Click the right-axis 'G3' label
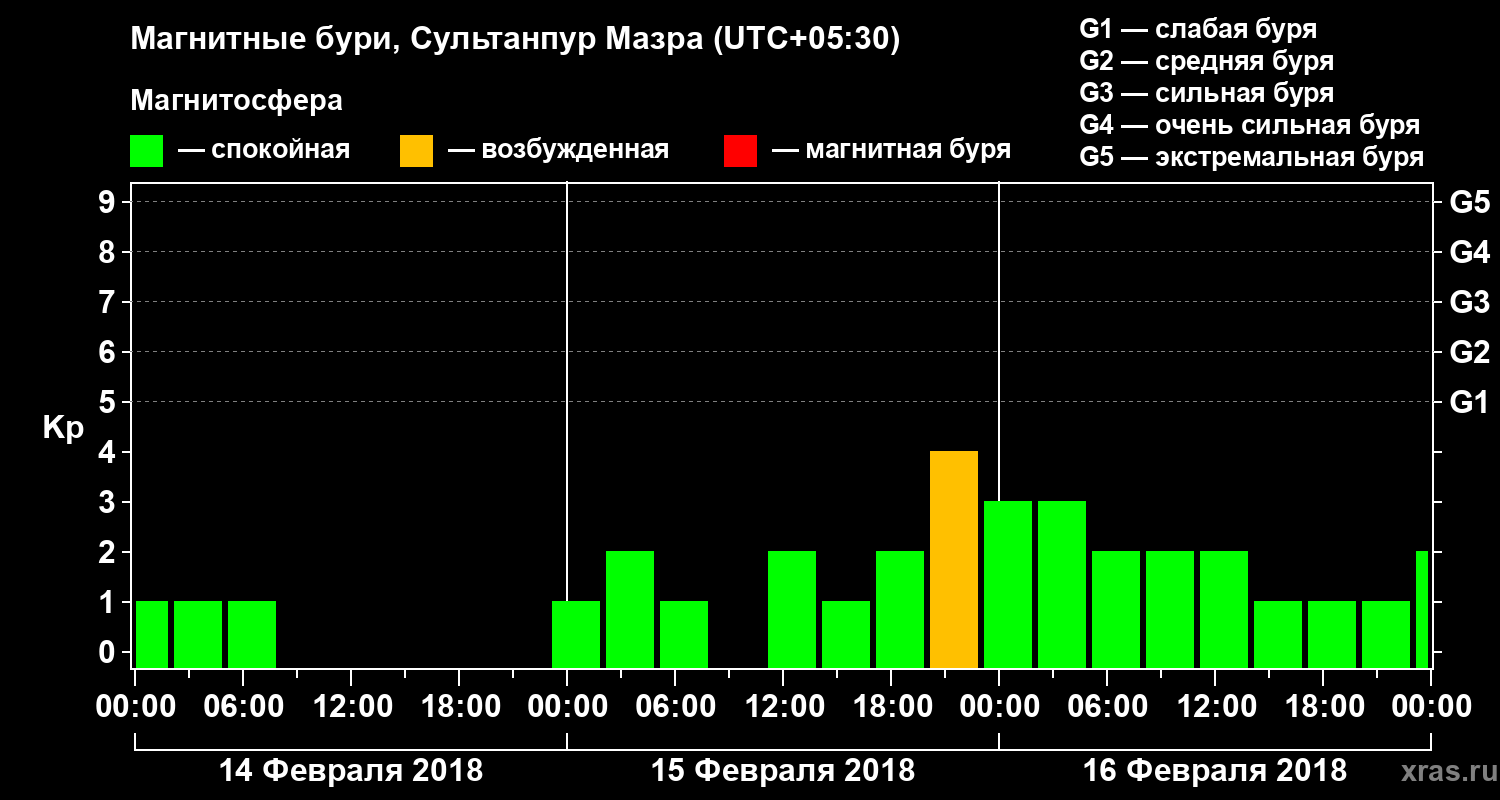 pos(1469,302)
